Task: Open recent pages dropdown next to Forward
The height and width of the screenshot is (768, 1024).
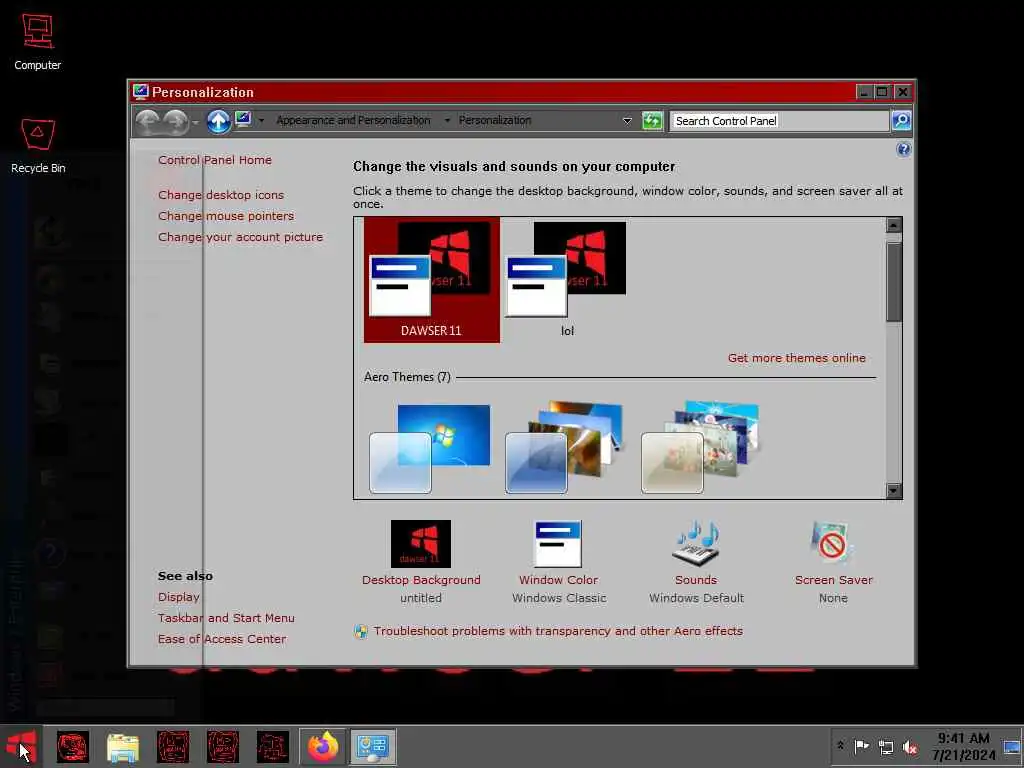Action: 195,122
